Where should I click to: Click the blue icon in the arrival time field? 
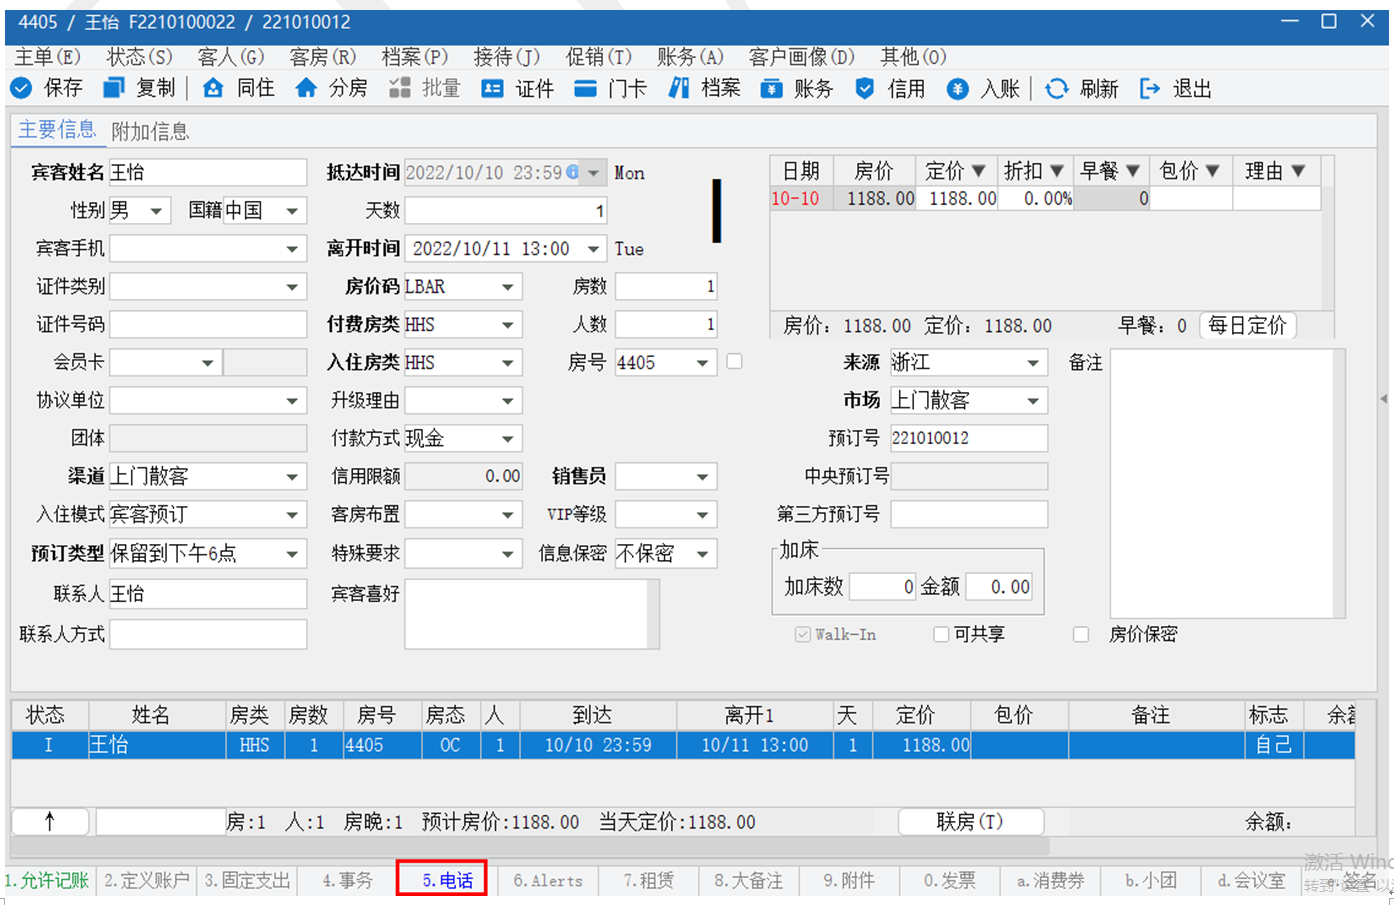point(572,172)
